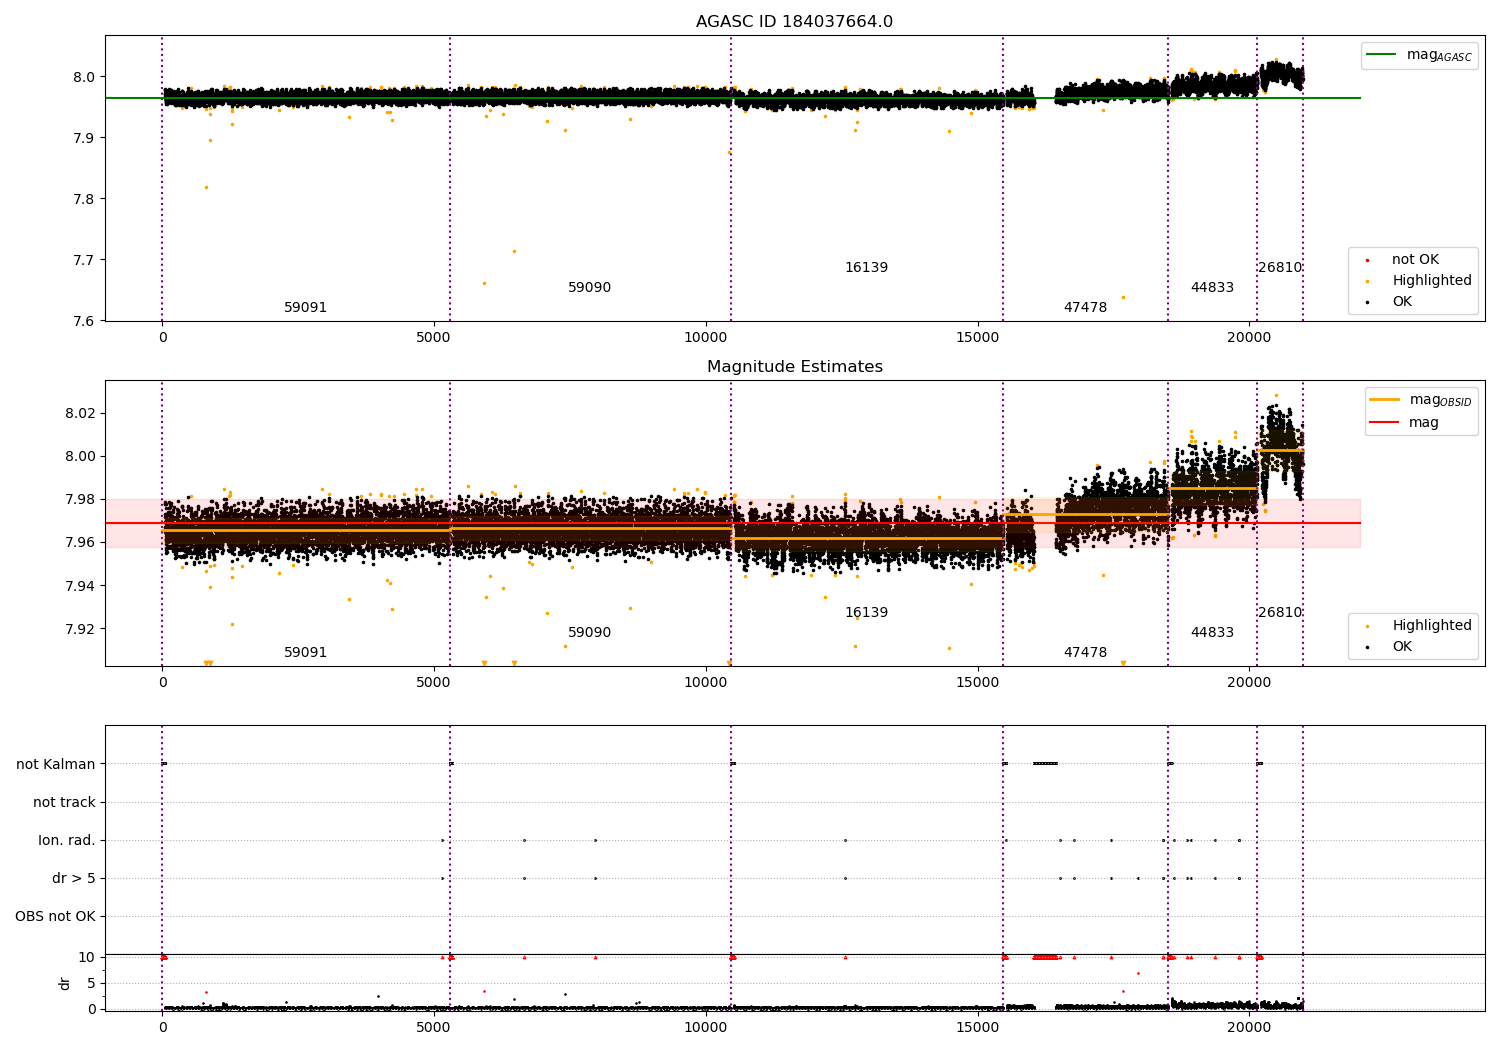Click the 8.0 y-axis tick in AGASC plot
The width and height of the screenshot is (1500, 1050).
tap(84, 78)
